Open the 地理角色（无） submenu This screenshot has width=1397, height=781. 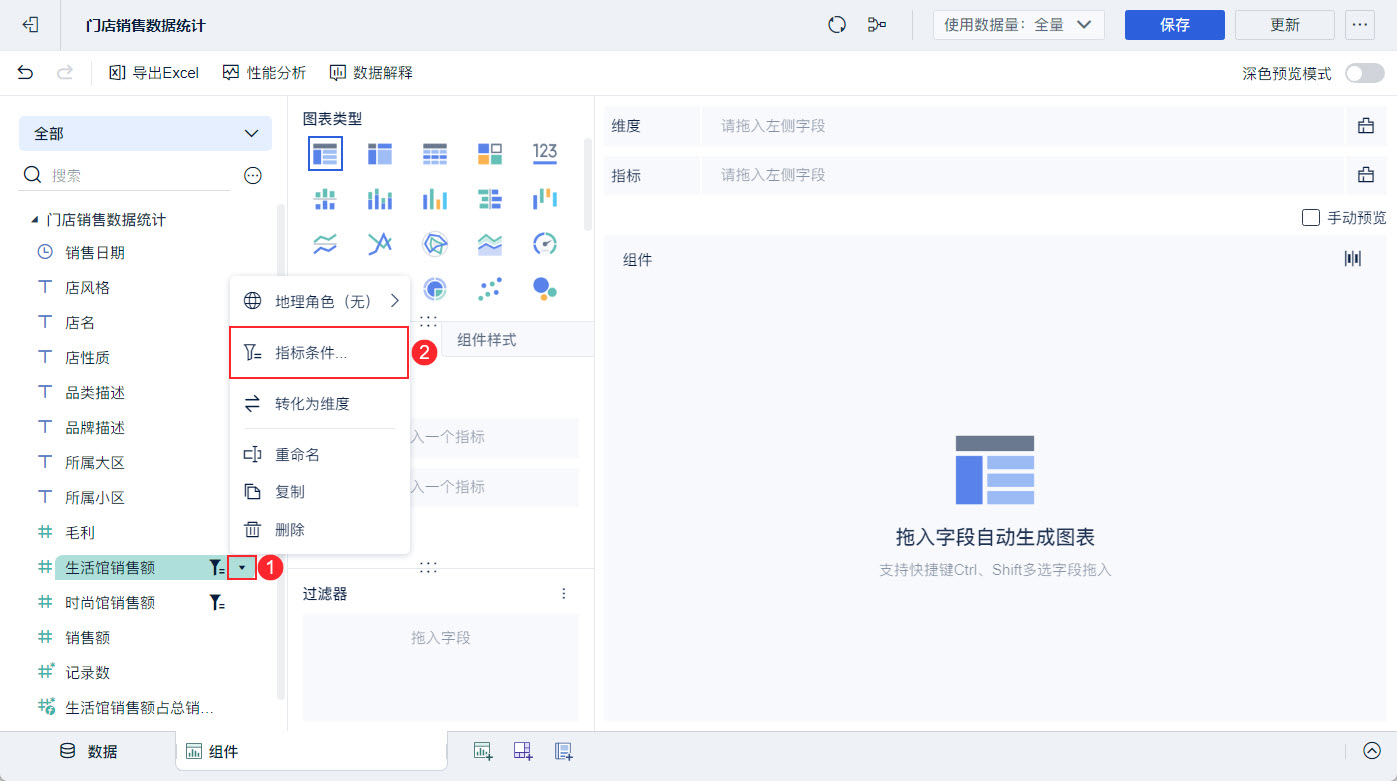tap(320, 300)
